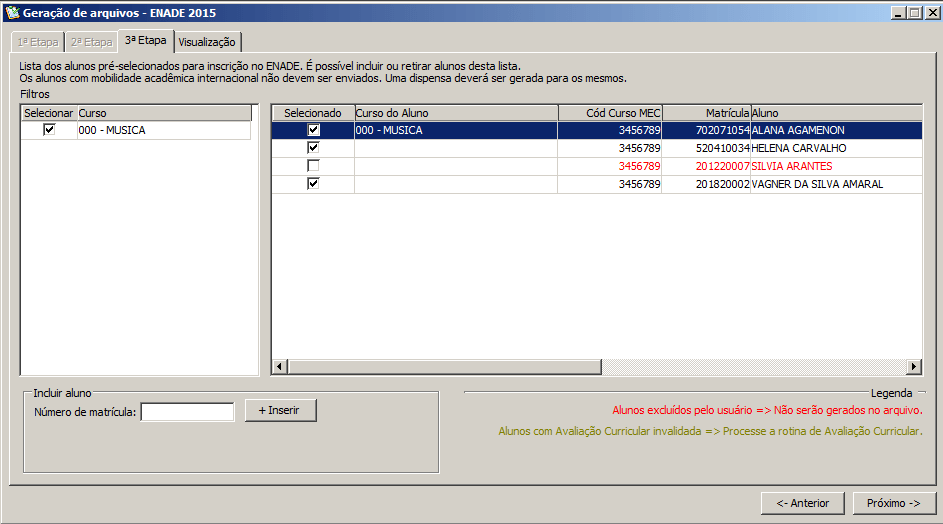Go back using the Anterior button
Viewport: 943px width, 524px height.
[802, 503]
